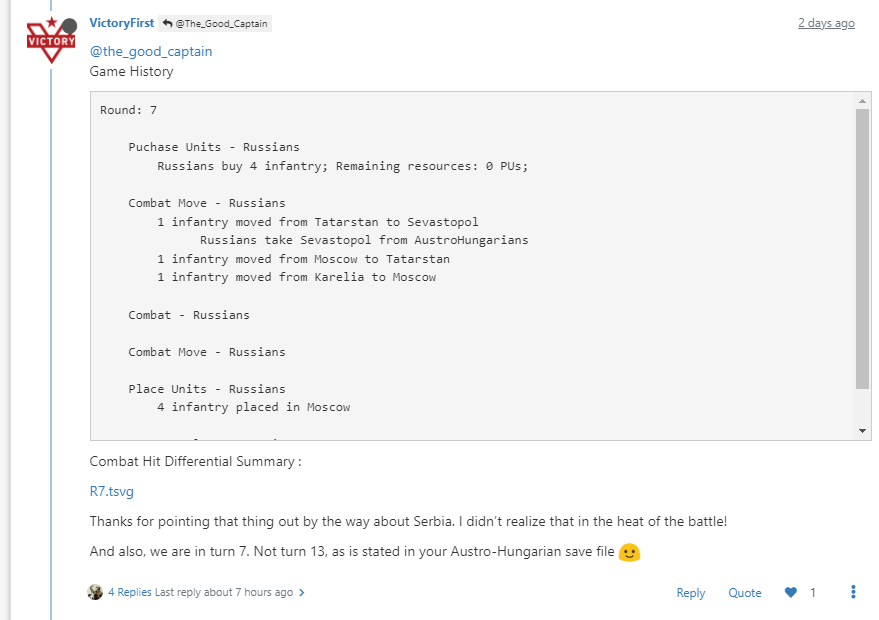Reply to this post

[x=690, y=593]
